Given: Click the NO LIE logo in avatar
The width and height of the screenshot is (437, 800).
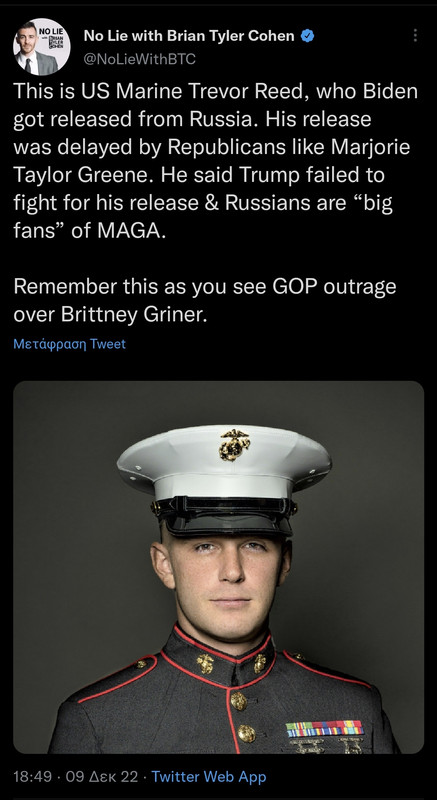Looking at the screenshot, I should 53,37.
